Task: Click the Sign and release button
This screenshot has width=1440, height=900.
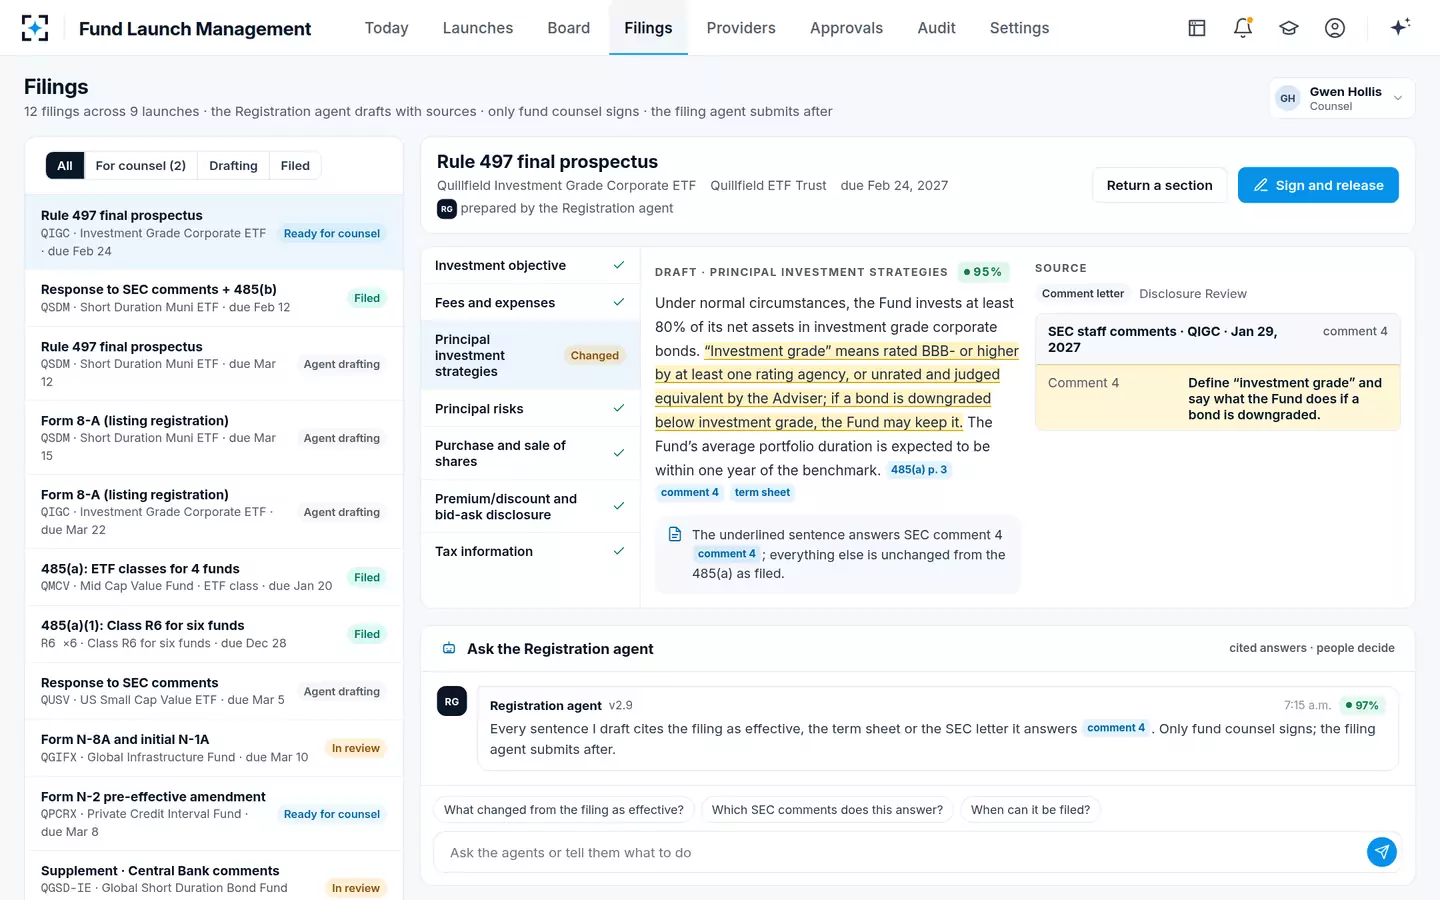Action: [1318, 185]
